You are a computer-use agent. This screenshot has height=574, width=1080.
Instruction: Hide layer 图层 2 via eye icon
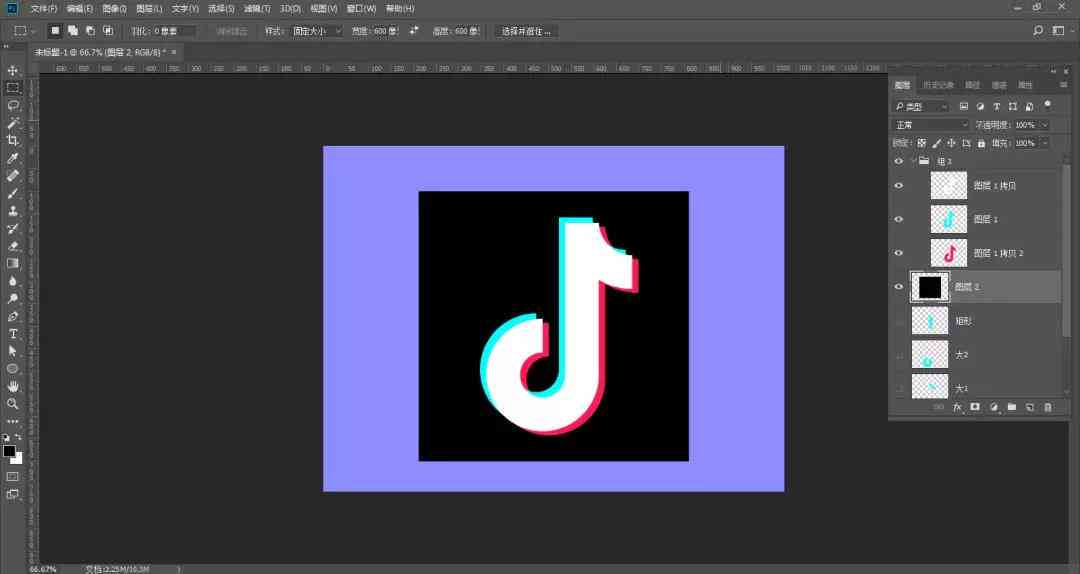[898, 287]
